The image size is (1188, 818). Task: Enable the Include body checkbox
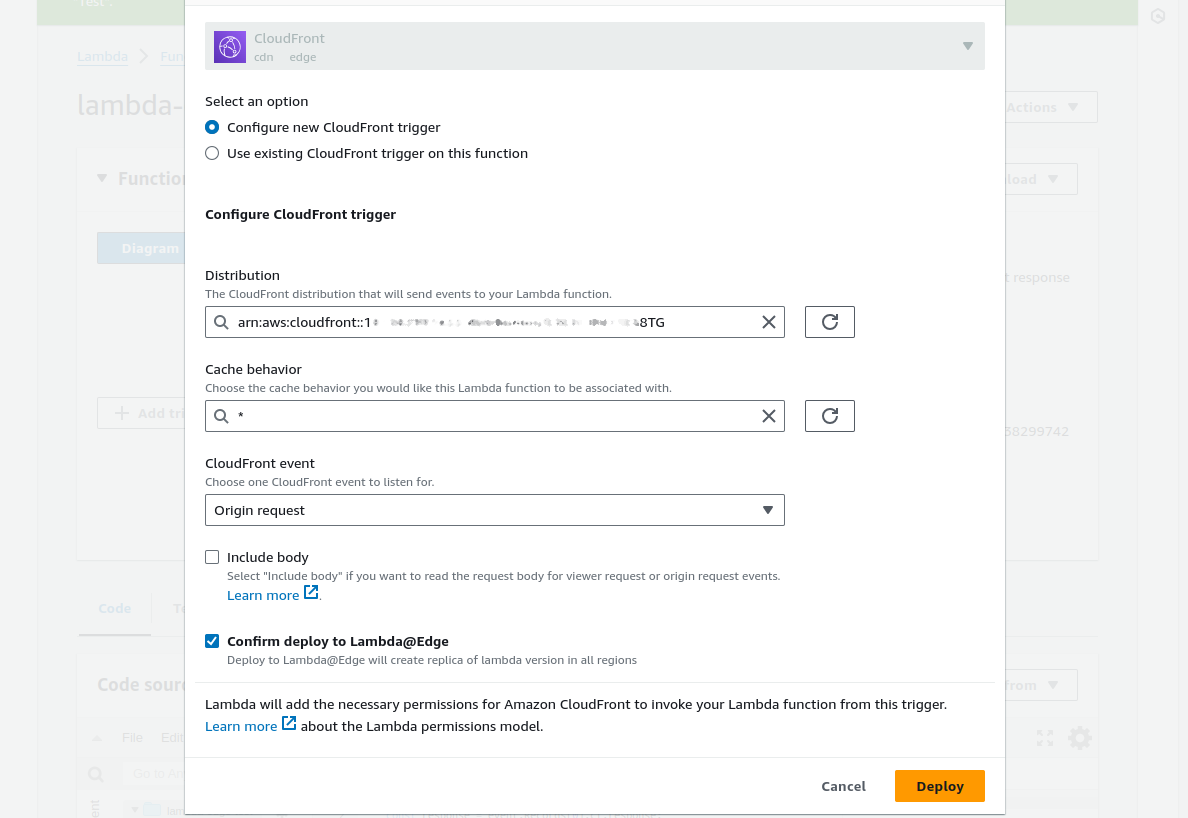[212, 557]
